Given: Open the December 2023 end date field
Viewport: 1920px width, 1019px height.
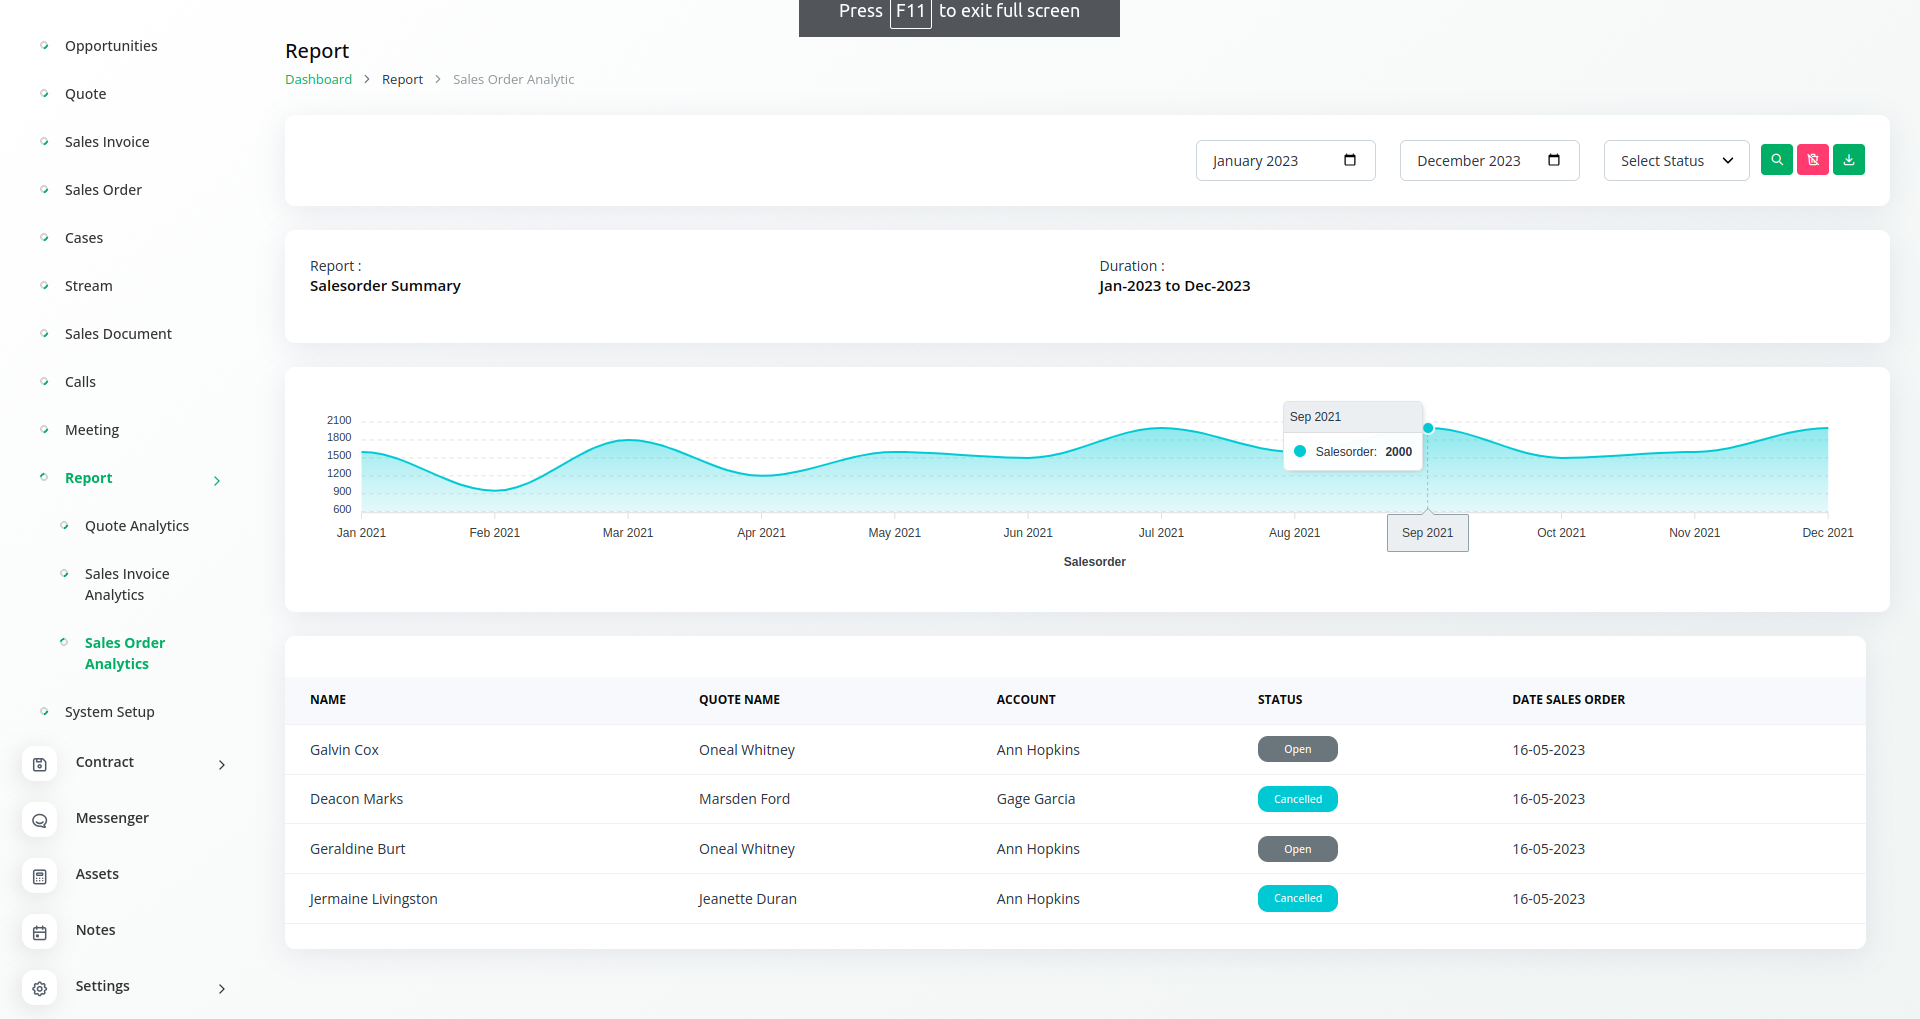Looking at the screenshot, I should 1489,161.
